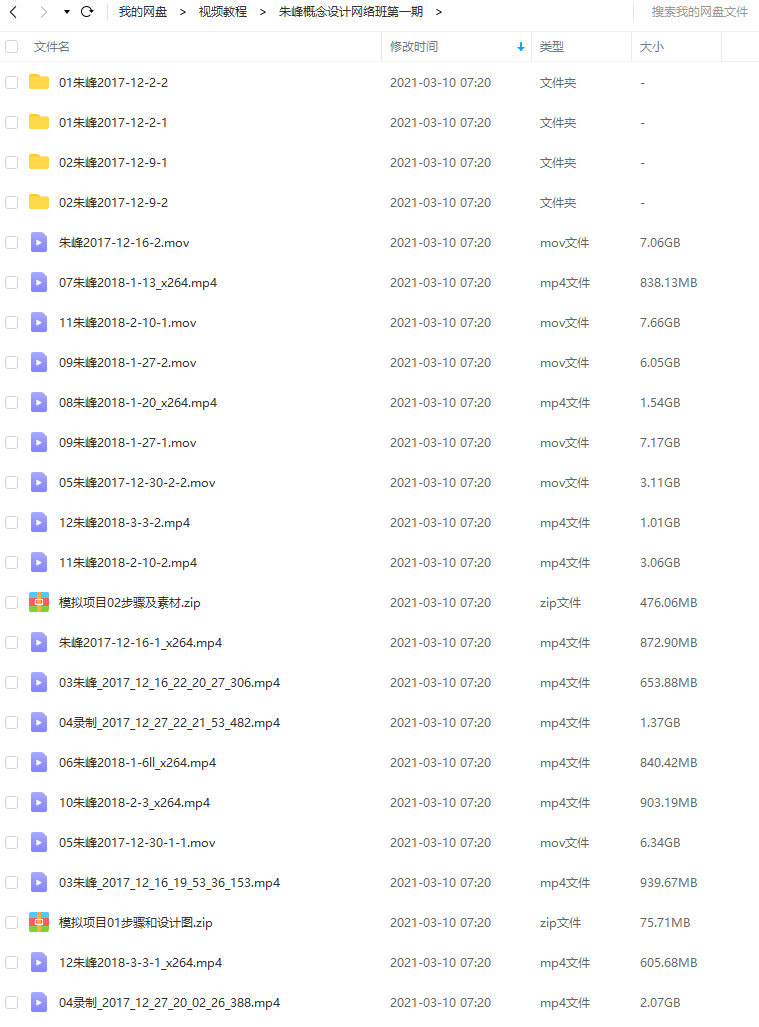
Task: Toggle sort order arrow on 修改时间 column
Action: tap(521, 47)
